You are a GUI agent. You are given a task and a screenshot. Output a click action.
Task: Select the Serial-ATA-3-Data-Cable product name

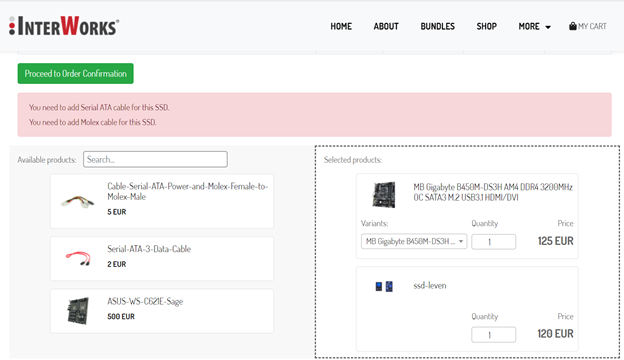pyautogui.click(x=149, y=249)
